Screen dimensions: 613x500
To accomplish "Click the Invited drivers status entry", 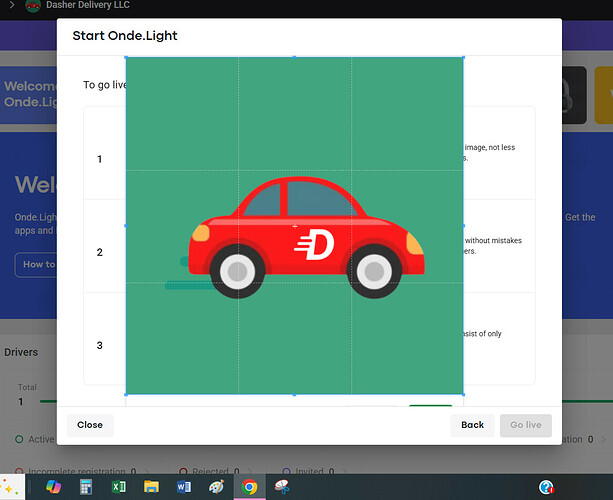I will pos(309,471).
